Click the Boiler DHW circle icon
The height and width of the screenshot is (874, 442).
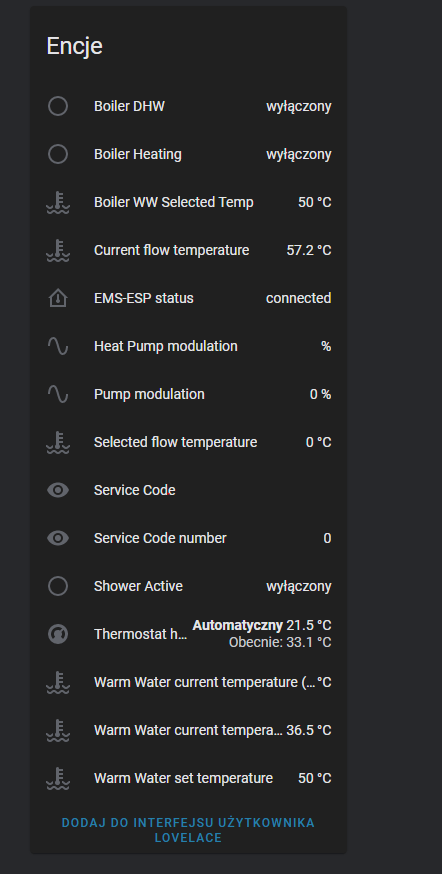pyautogui.click(x=58, y=106)
